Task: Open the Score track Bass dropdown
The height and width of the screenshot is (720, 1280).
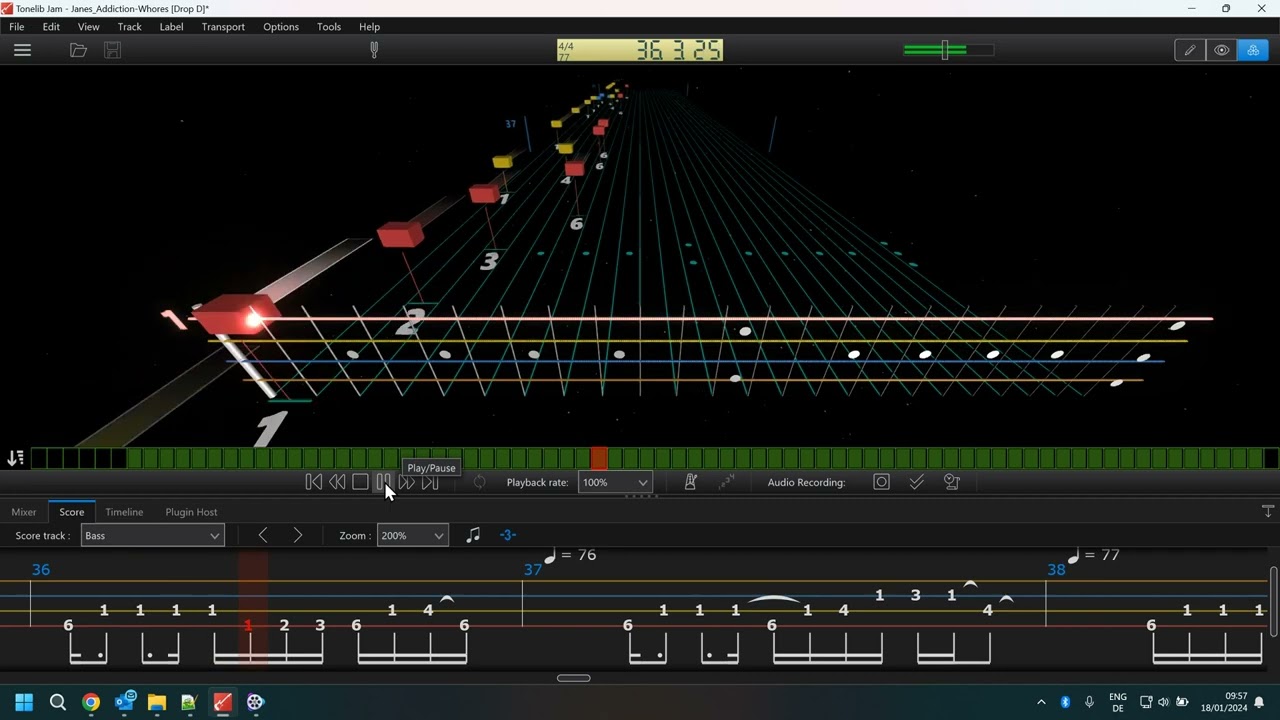Action: point(152,536)
